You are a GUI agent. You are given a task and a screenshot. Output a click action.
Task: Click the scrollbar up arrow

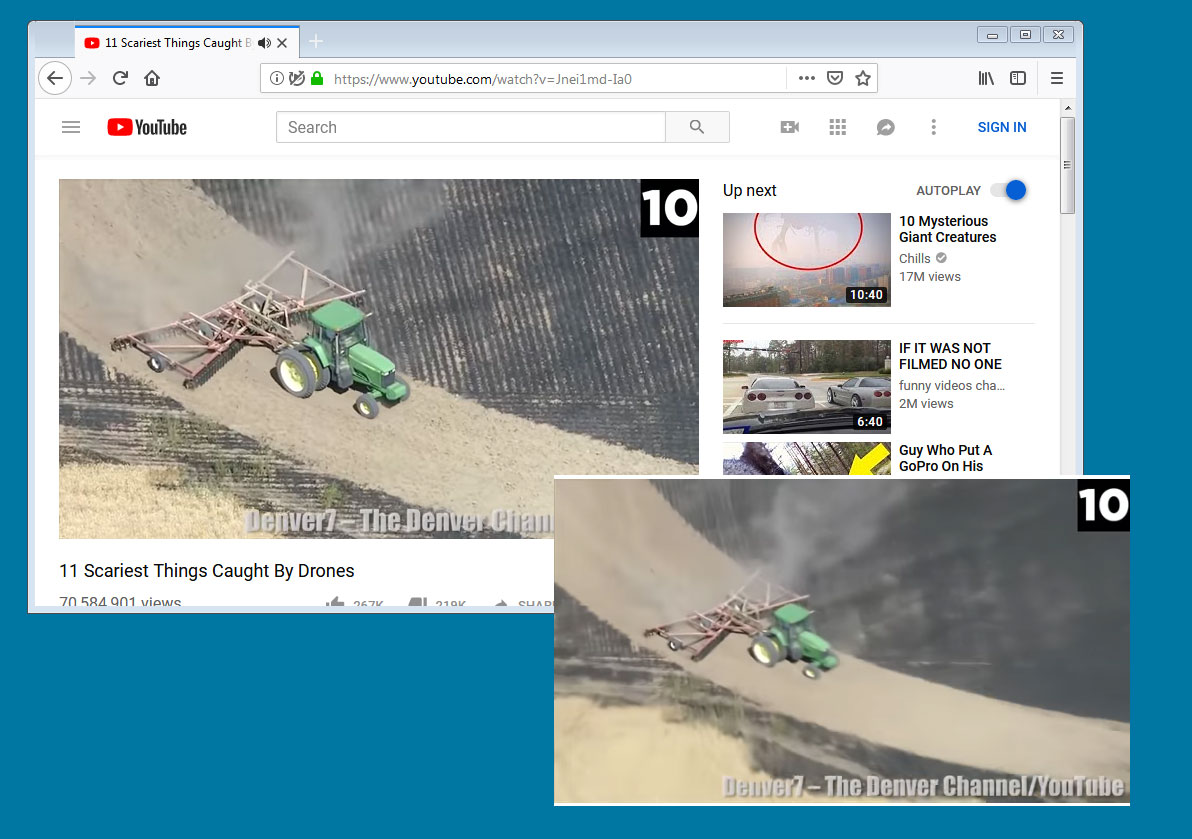pyautogui.click(x=1067, y=108)
